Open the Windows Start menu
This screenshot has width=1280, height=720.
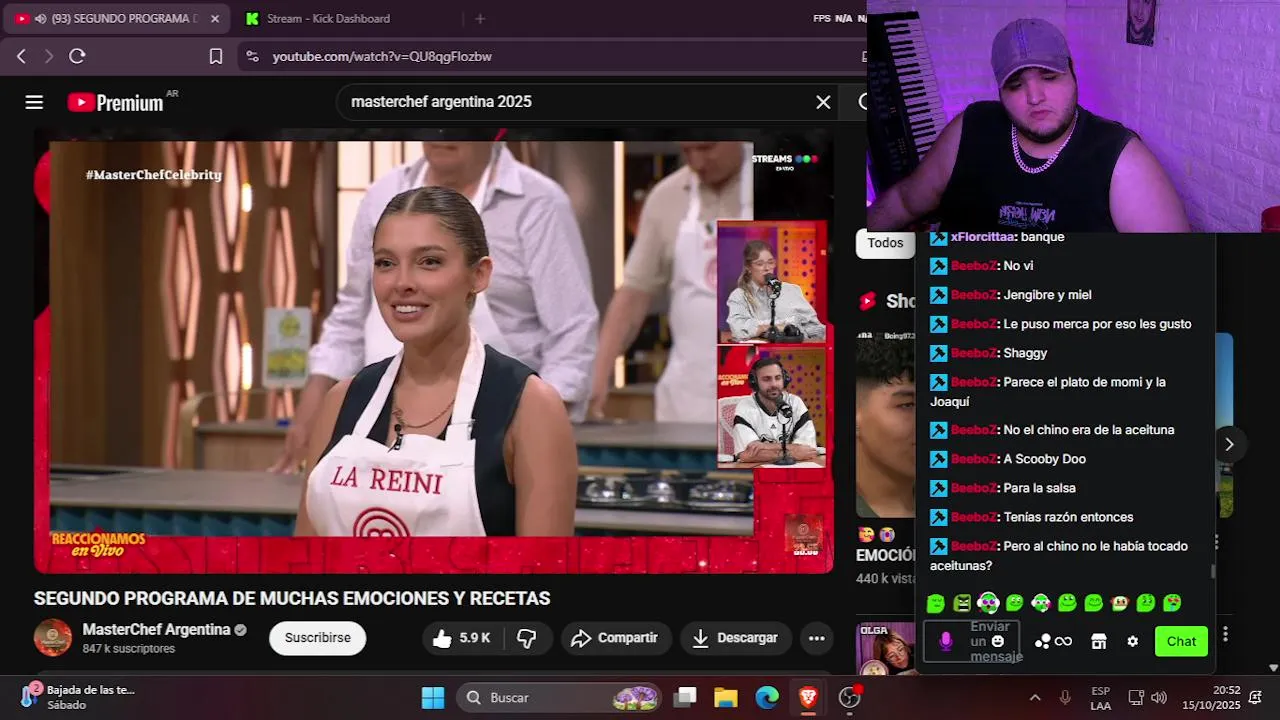pyautogui.click(x=433, y=697)
